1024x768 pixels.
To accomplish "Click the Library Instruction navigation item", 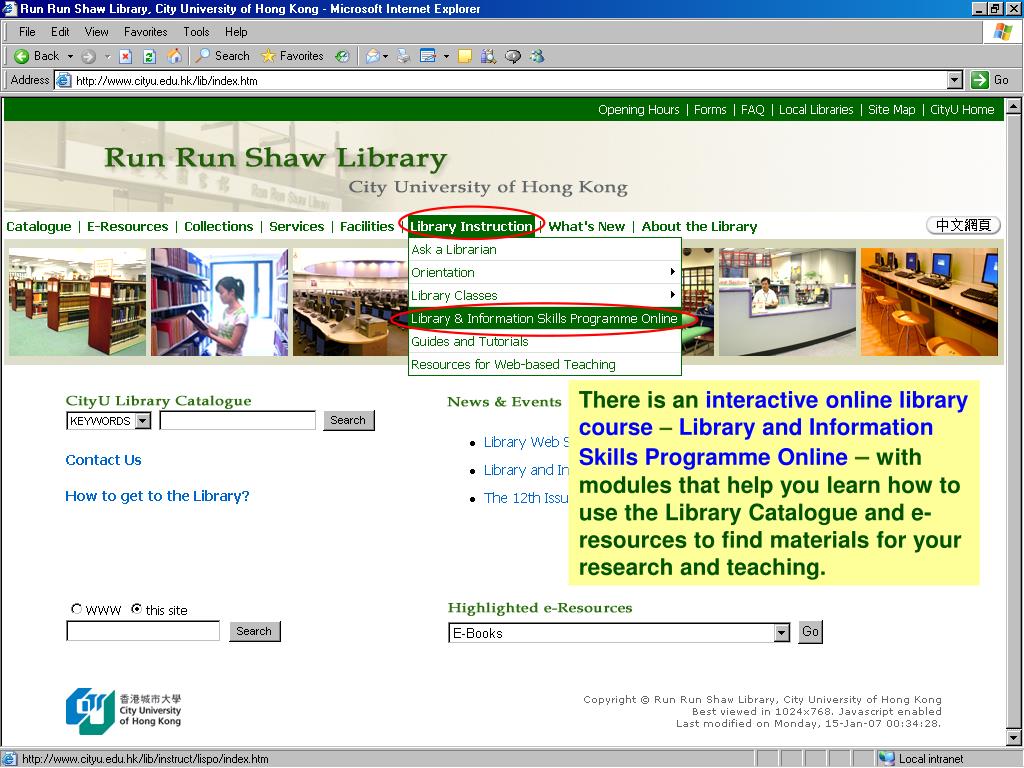I will tap(471, 227).
